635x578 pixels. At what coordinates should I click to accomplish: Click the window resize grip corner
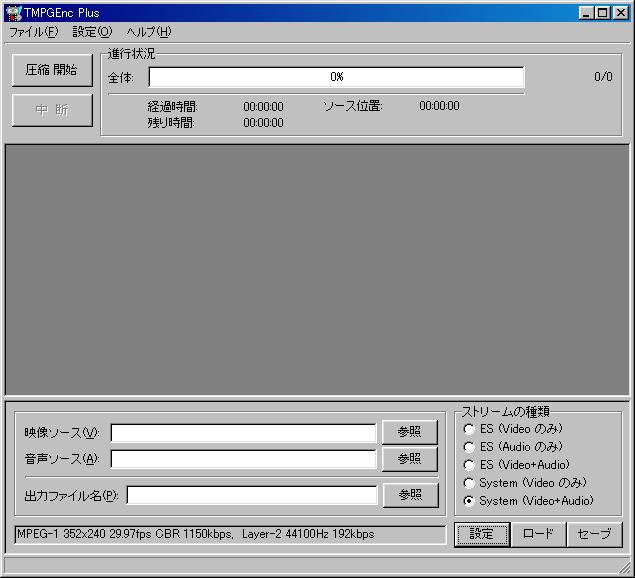point(624,566)
